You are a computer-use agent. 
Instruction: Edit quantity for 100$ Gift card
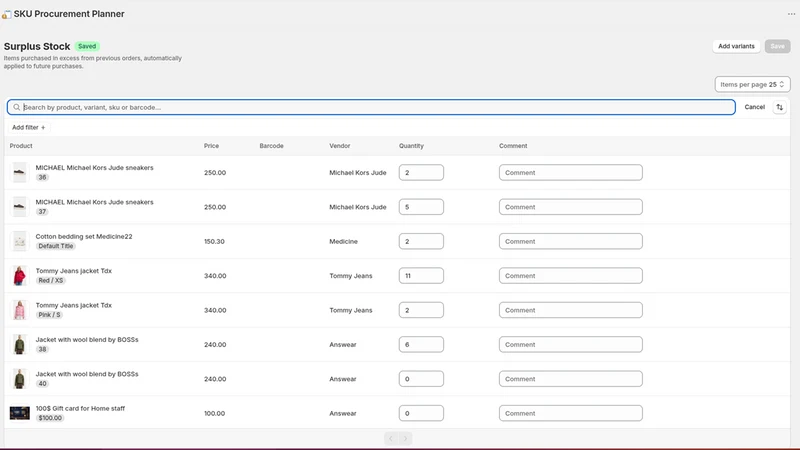(x=421, y=413)
